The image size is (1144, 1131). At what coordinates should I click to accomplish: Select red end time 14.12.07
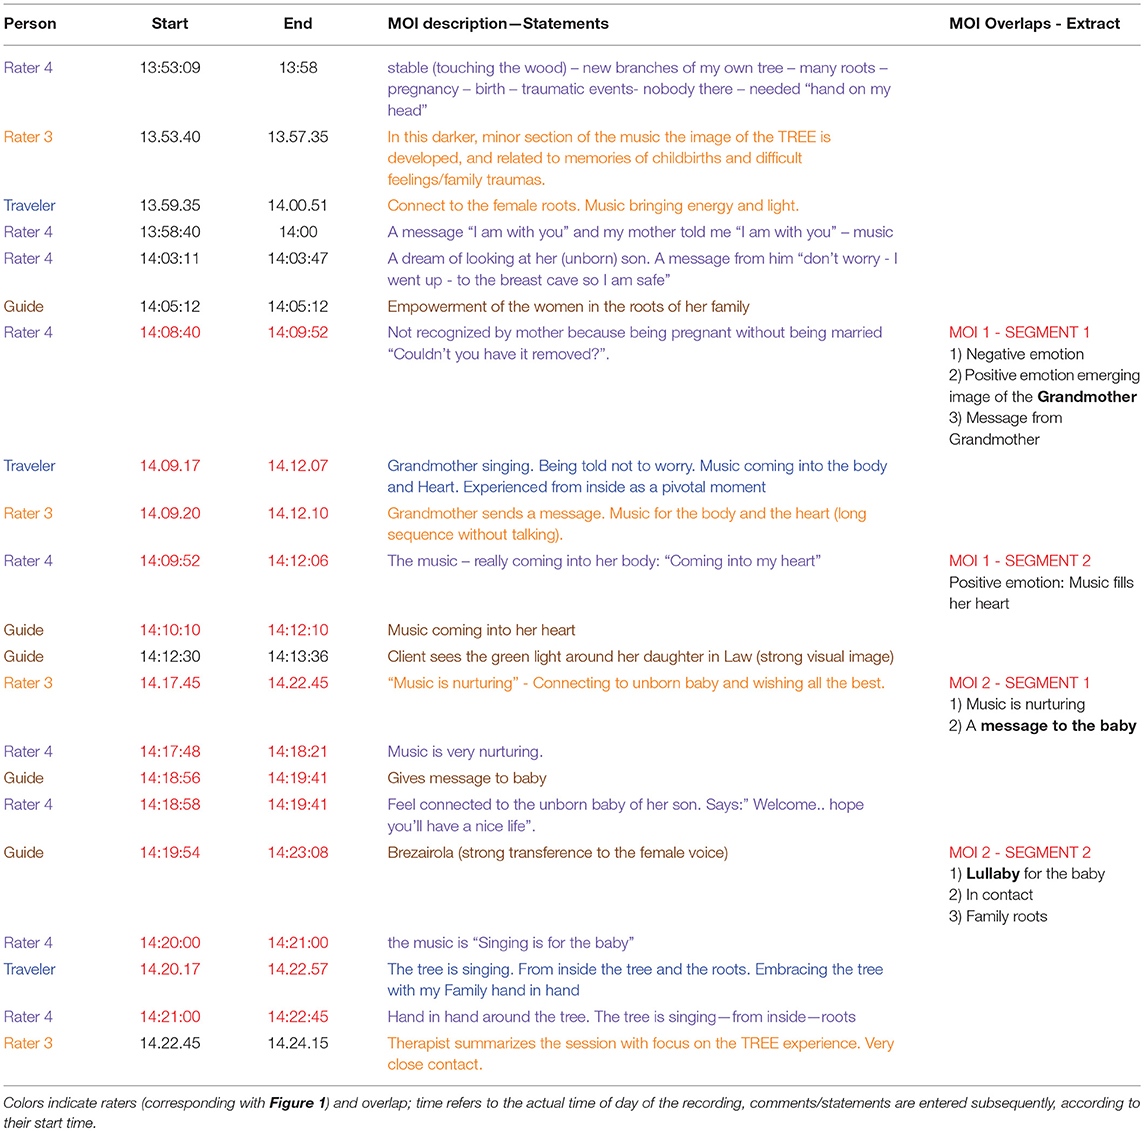(x=298, y=466)
